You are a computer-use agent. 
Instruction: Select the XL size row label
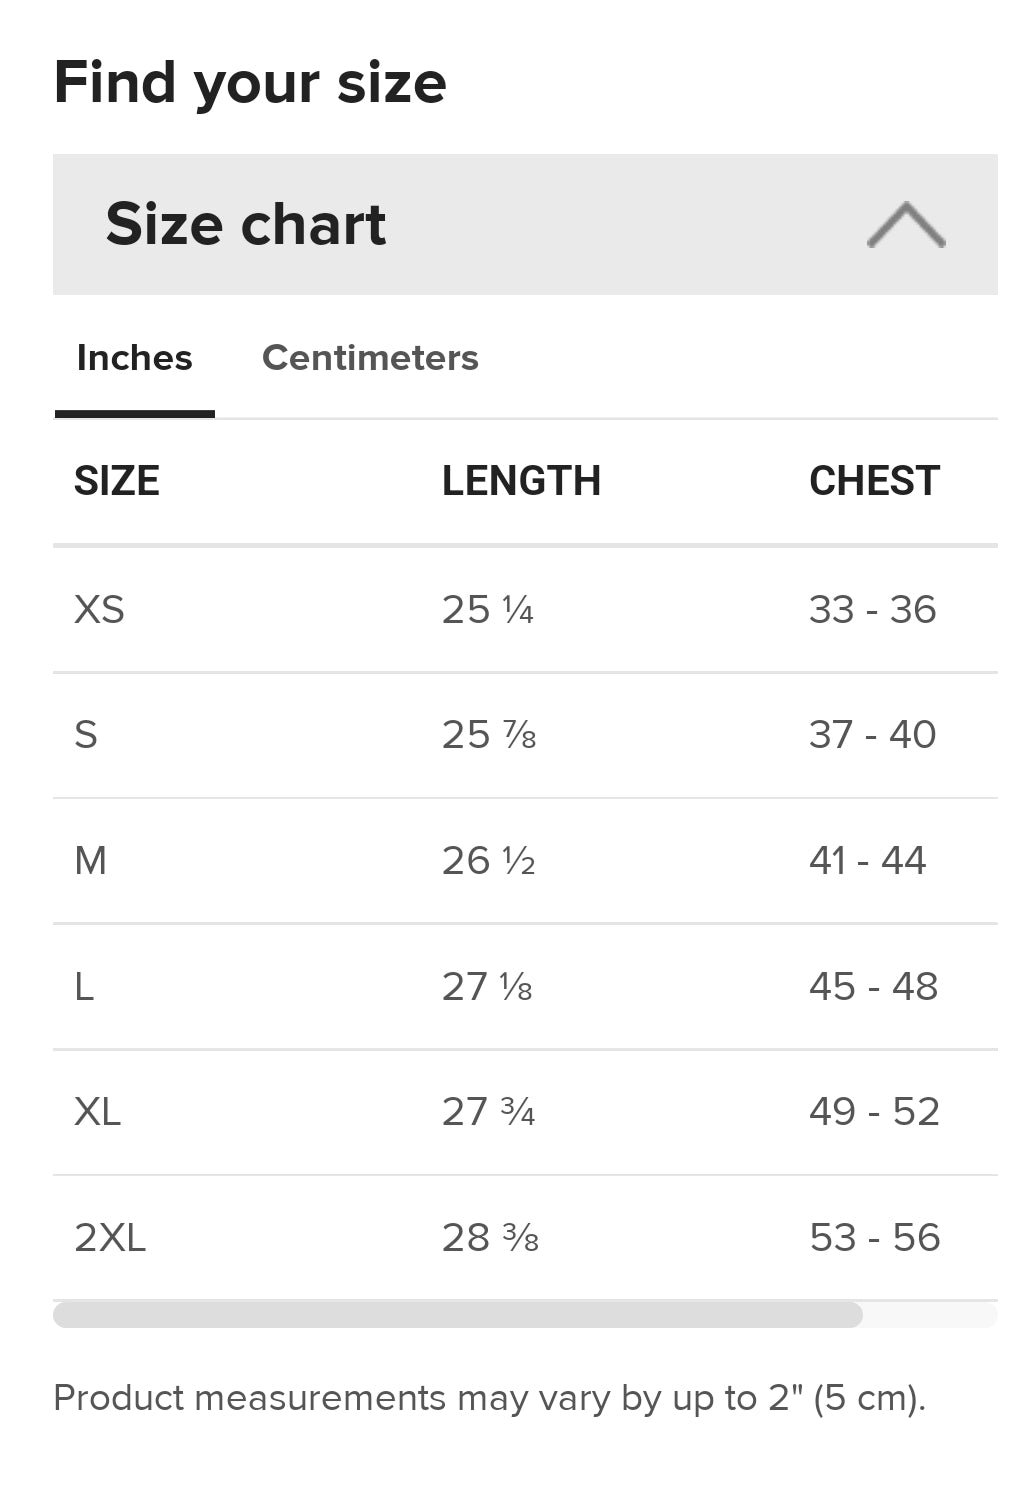click(97, 1112)
